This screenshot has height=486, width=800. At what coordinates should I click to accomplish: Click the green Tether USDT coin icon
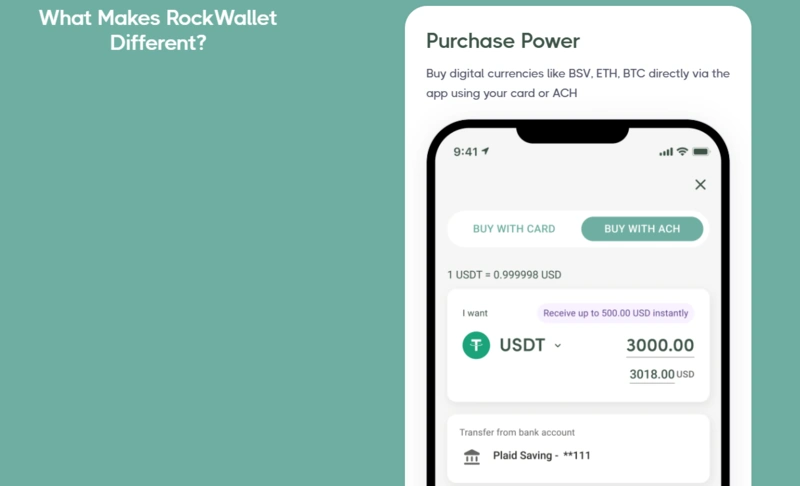(x=476, y=345)
